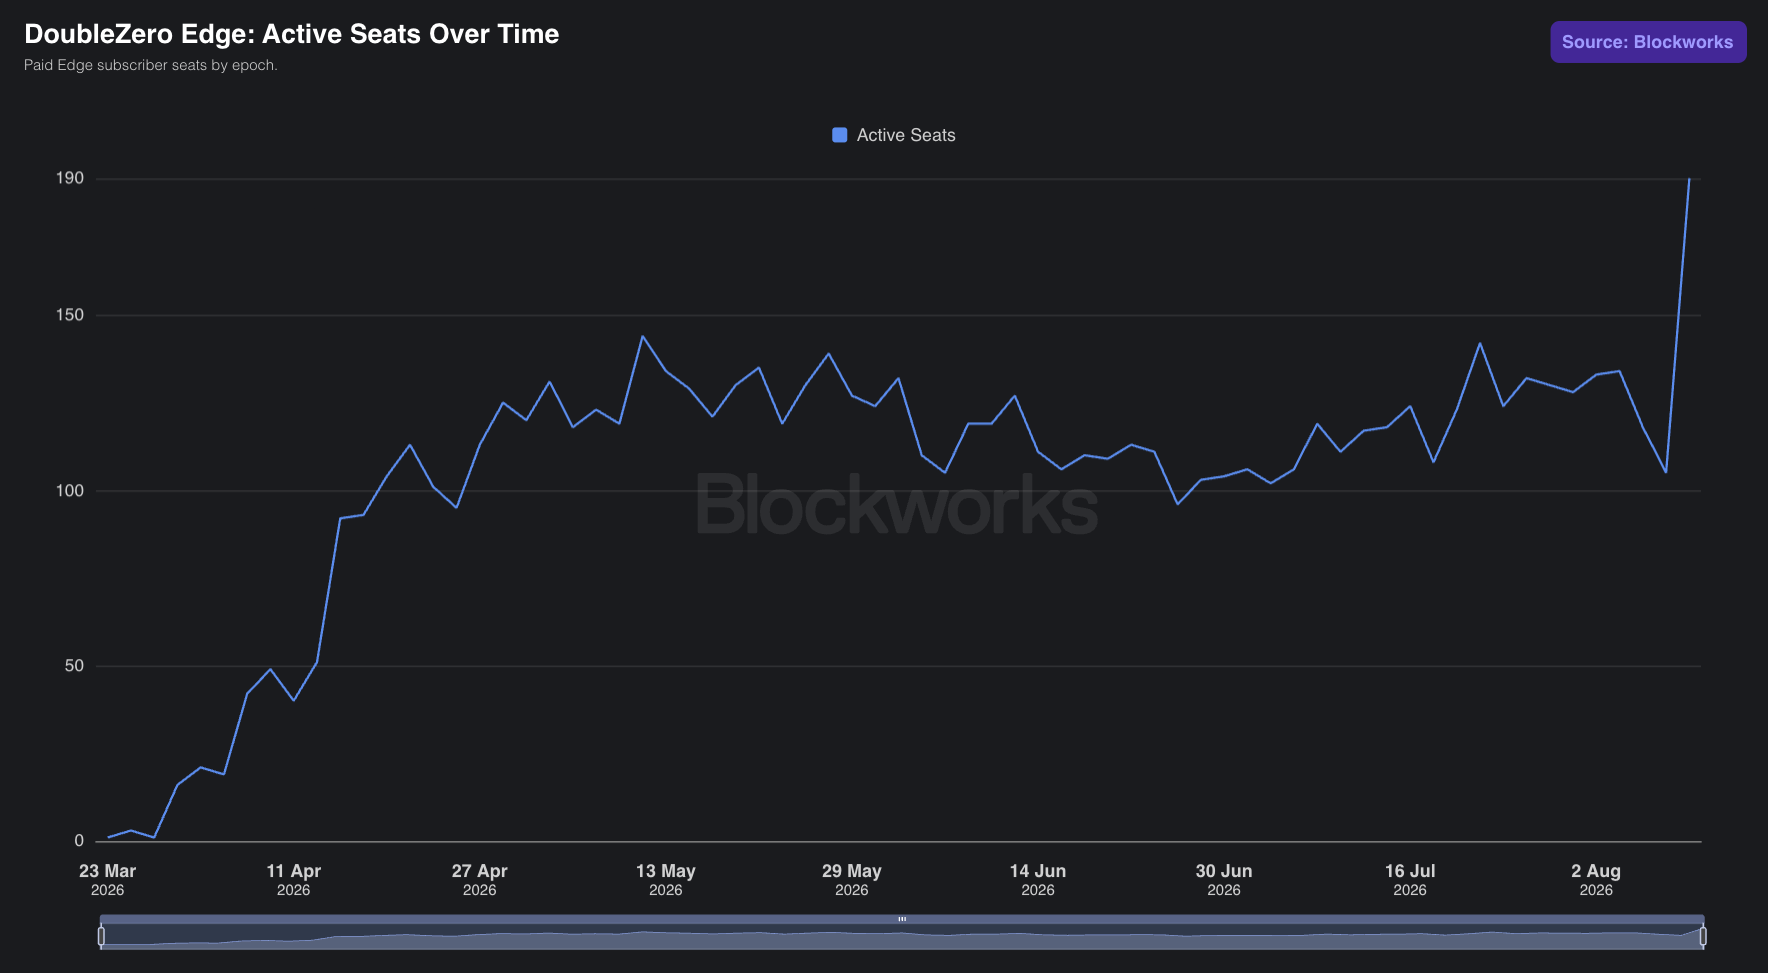Click the range slider top grip bar
The image size is (1768, 973).
902,919
